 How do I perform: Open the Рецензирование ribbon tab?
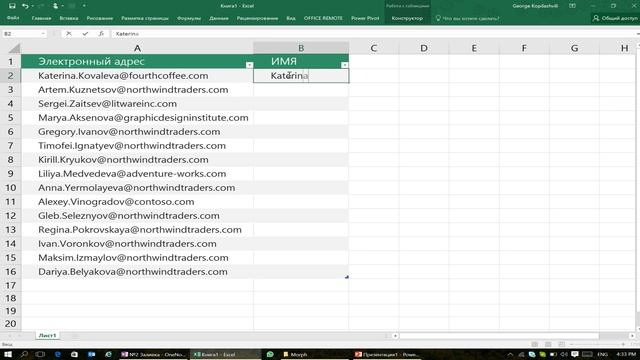click(x=257, y=18)
